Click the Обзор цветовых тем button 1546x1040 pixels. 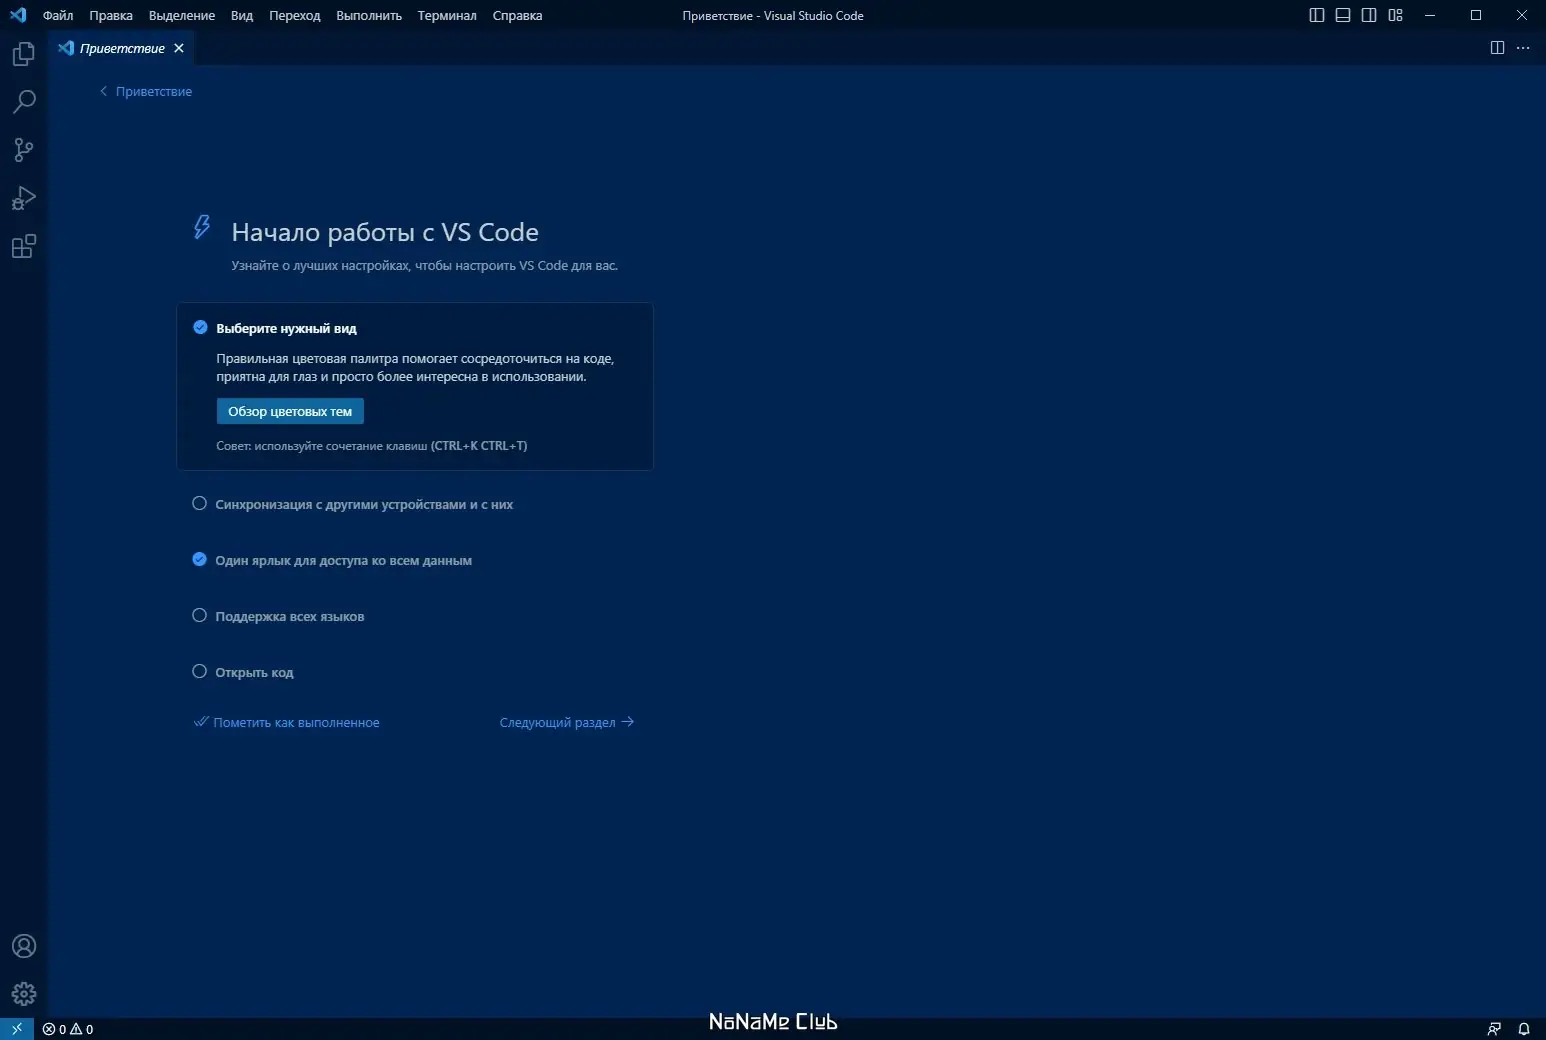[x=290, y=411]
